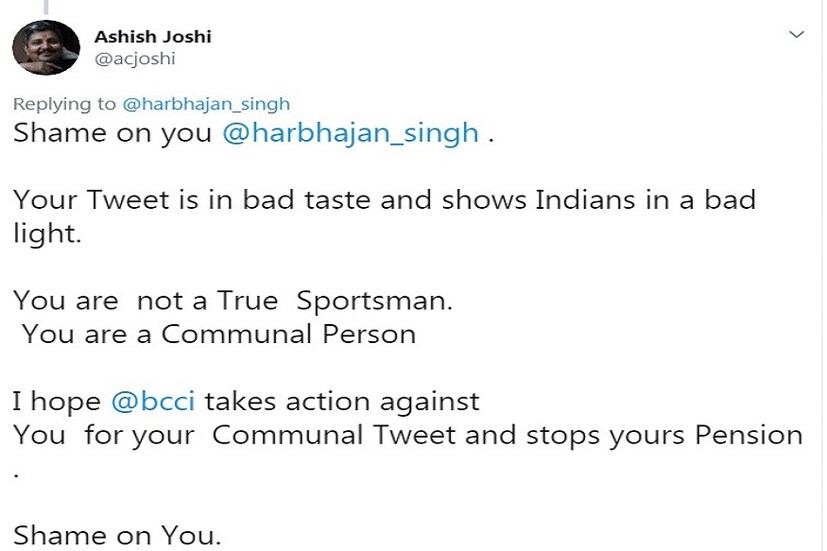Open the @bcci mention link

click(154, 402)
